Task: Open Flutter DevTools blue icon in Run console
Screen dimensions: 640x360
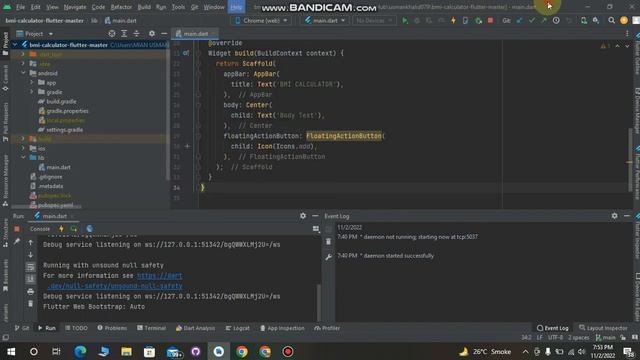Action: point(89,229)
